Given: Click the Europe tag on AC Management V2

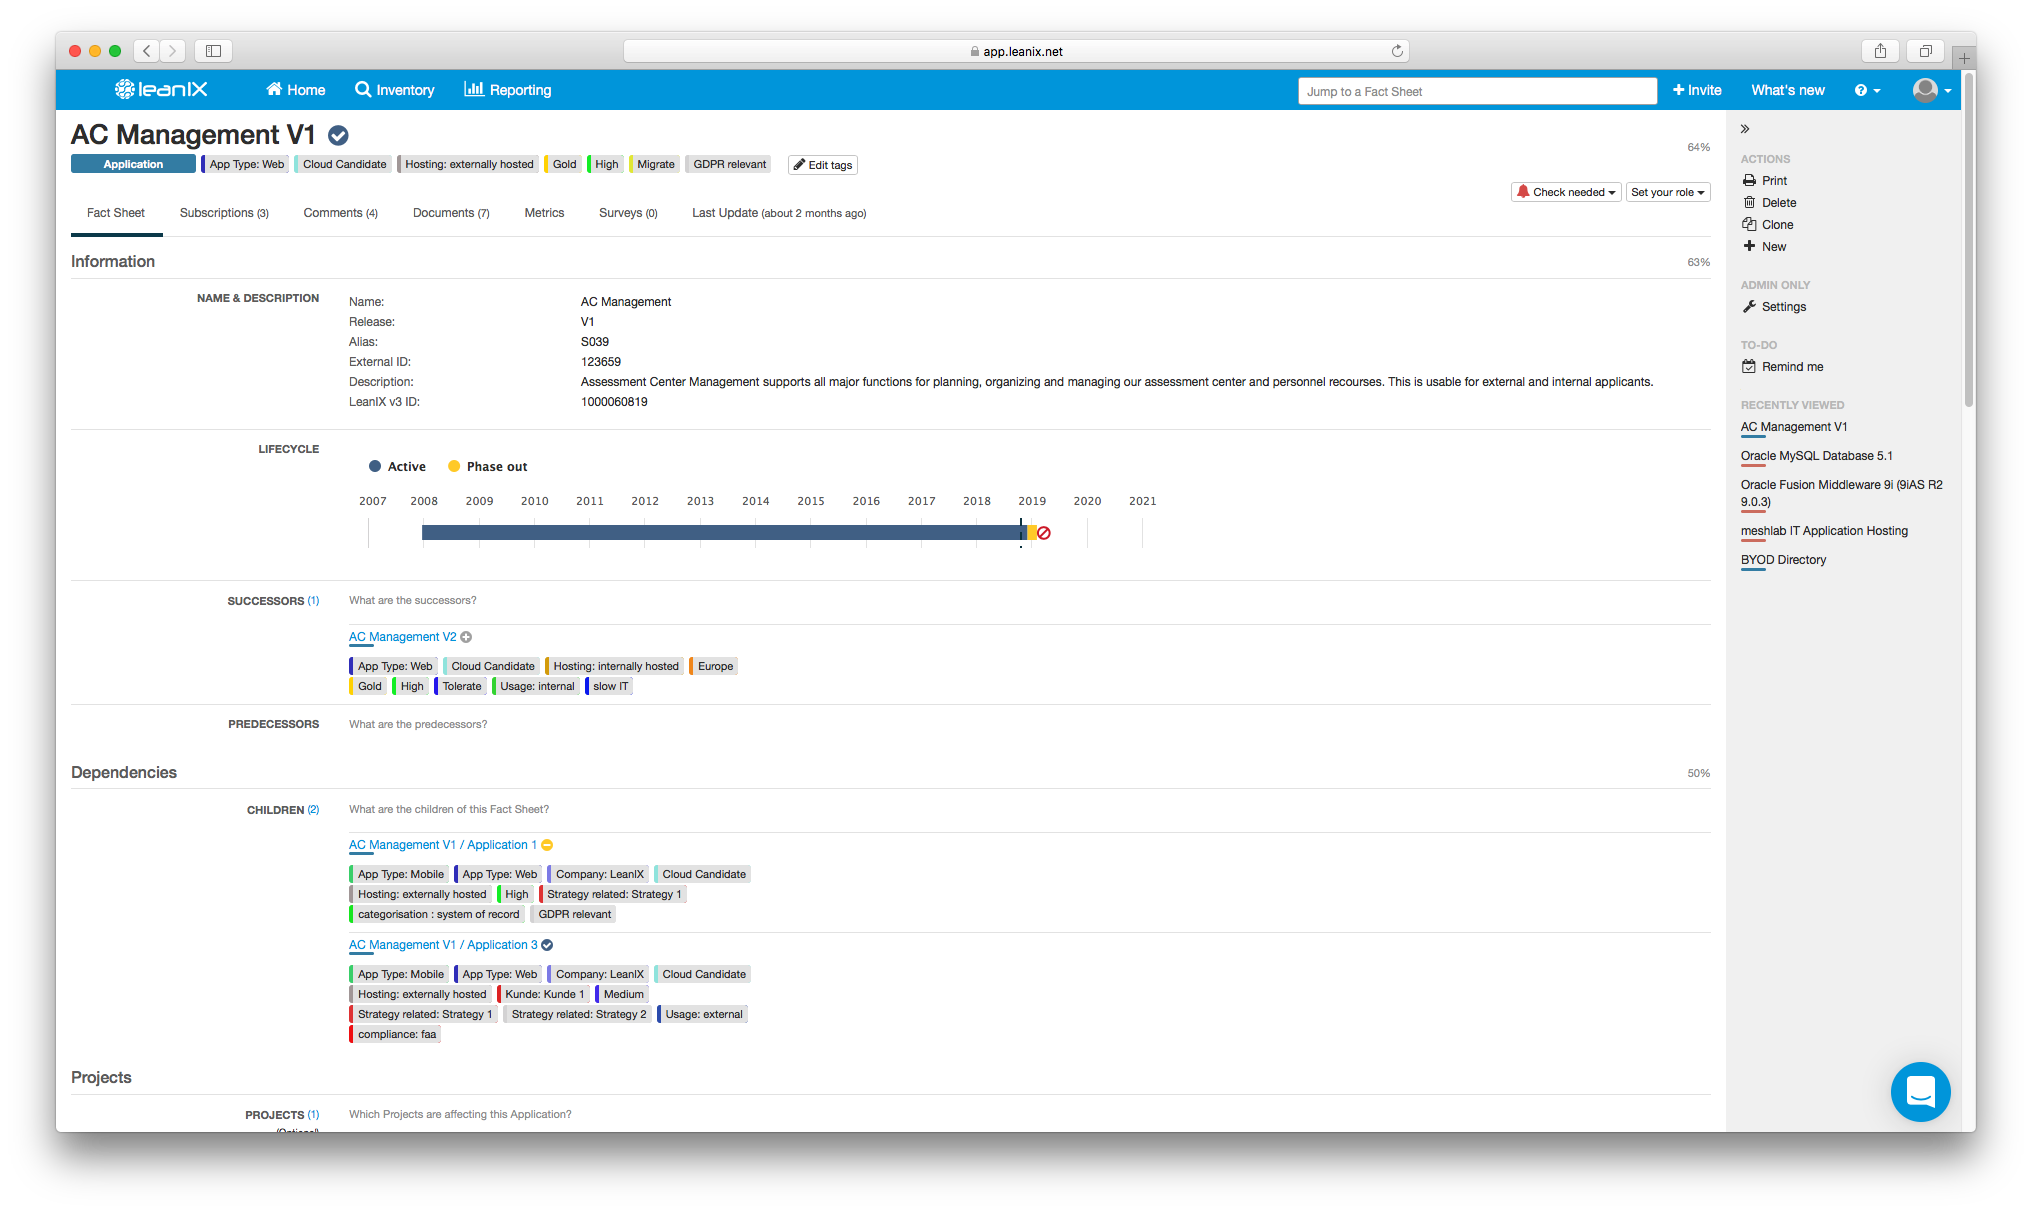Looking at the screenshot, I should pos(714,666).
